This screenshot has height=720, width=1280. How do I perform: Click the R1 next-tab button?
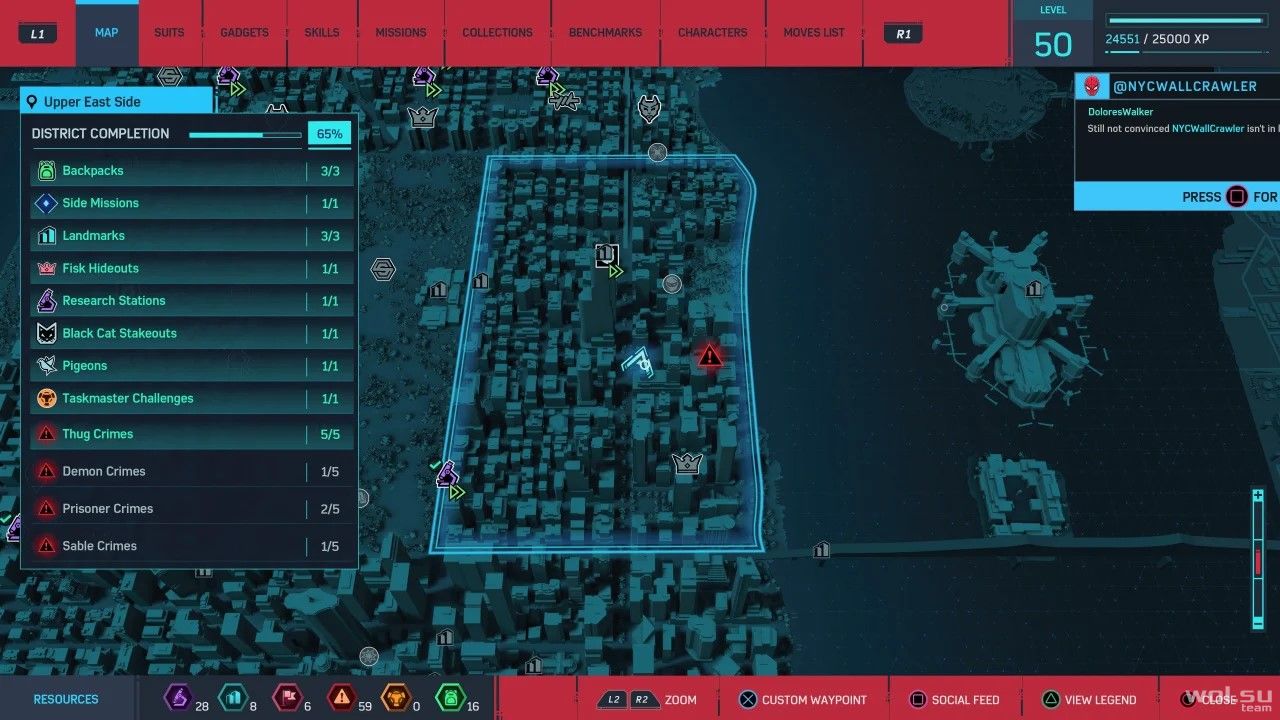(904, 34)
